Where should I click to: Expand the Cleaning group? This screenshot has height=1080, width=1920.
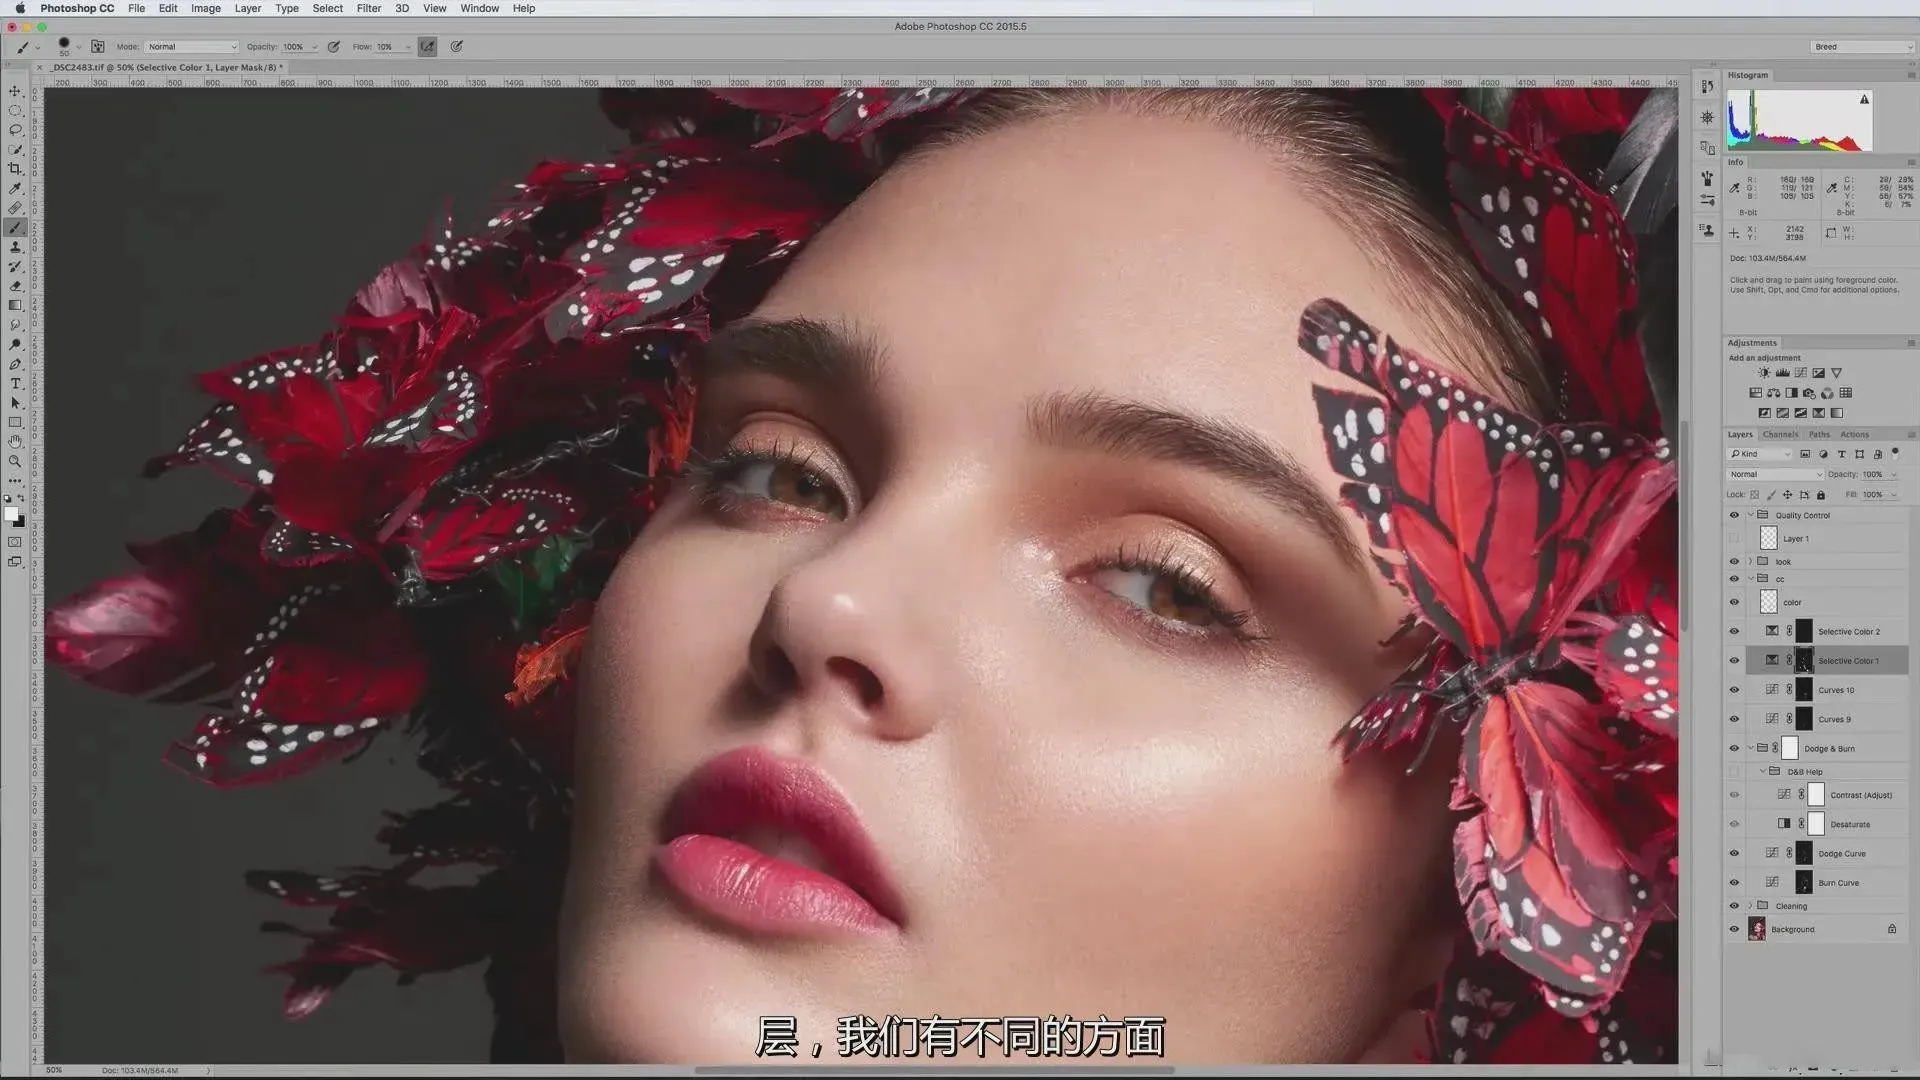(x=1751, y=906)
